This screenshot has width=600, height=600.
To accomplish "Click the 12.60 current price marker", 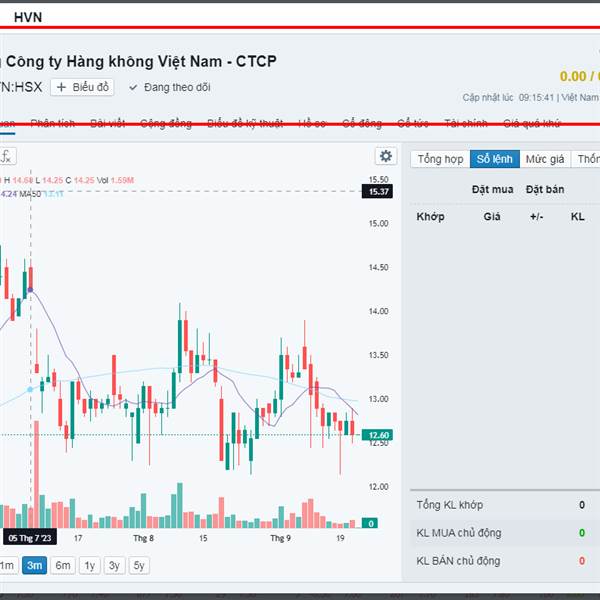I will coord(379,435).
